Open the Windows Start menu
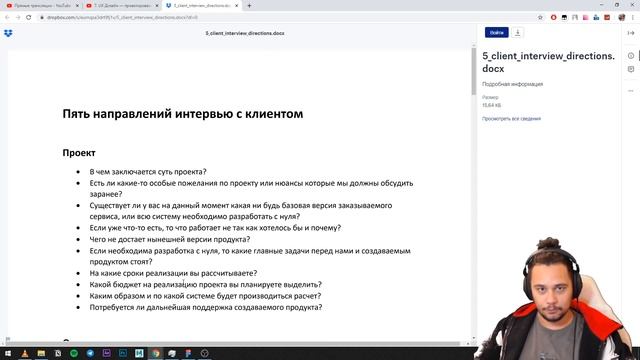640x360 pixels. pyautogui.click(x=8, y=353)
